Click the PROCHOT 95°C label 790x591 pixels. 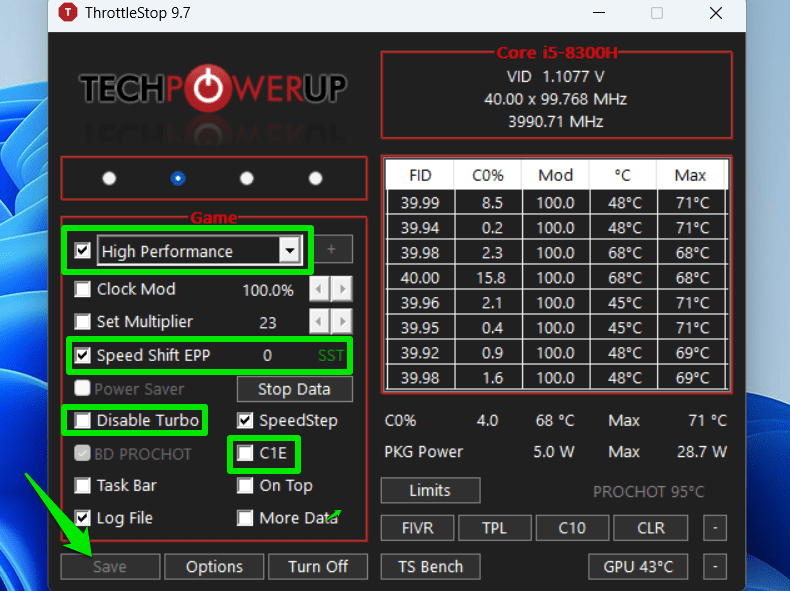point(649,492)
